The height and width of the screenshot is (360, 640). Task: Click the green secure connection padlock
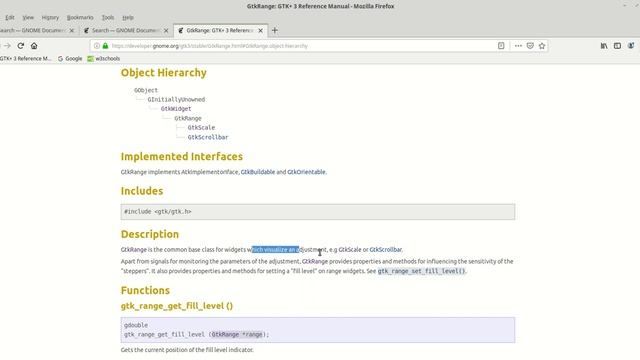[x=105, y=46]
